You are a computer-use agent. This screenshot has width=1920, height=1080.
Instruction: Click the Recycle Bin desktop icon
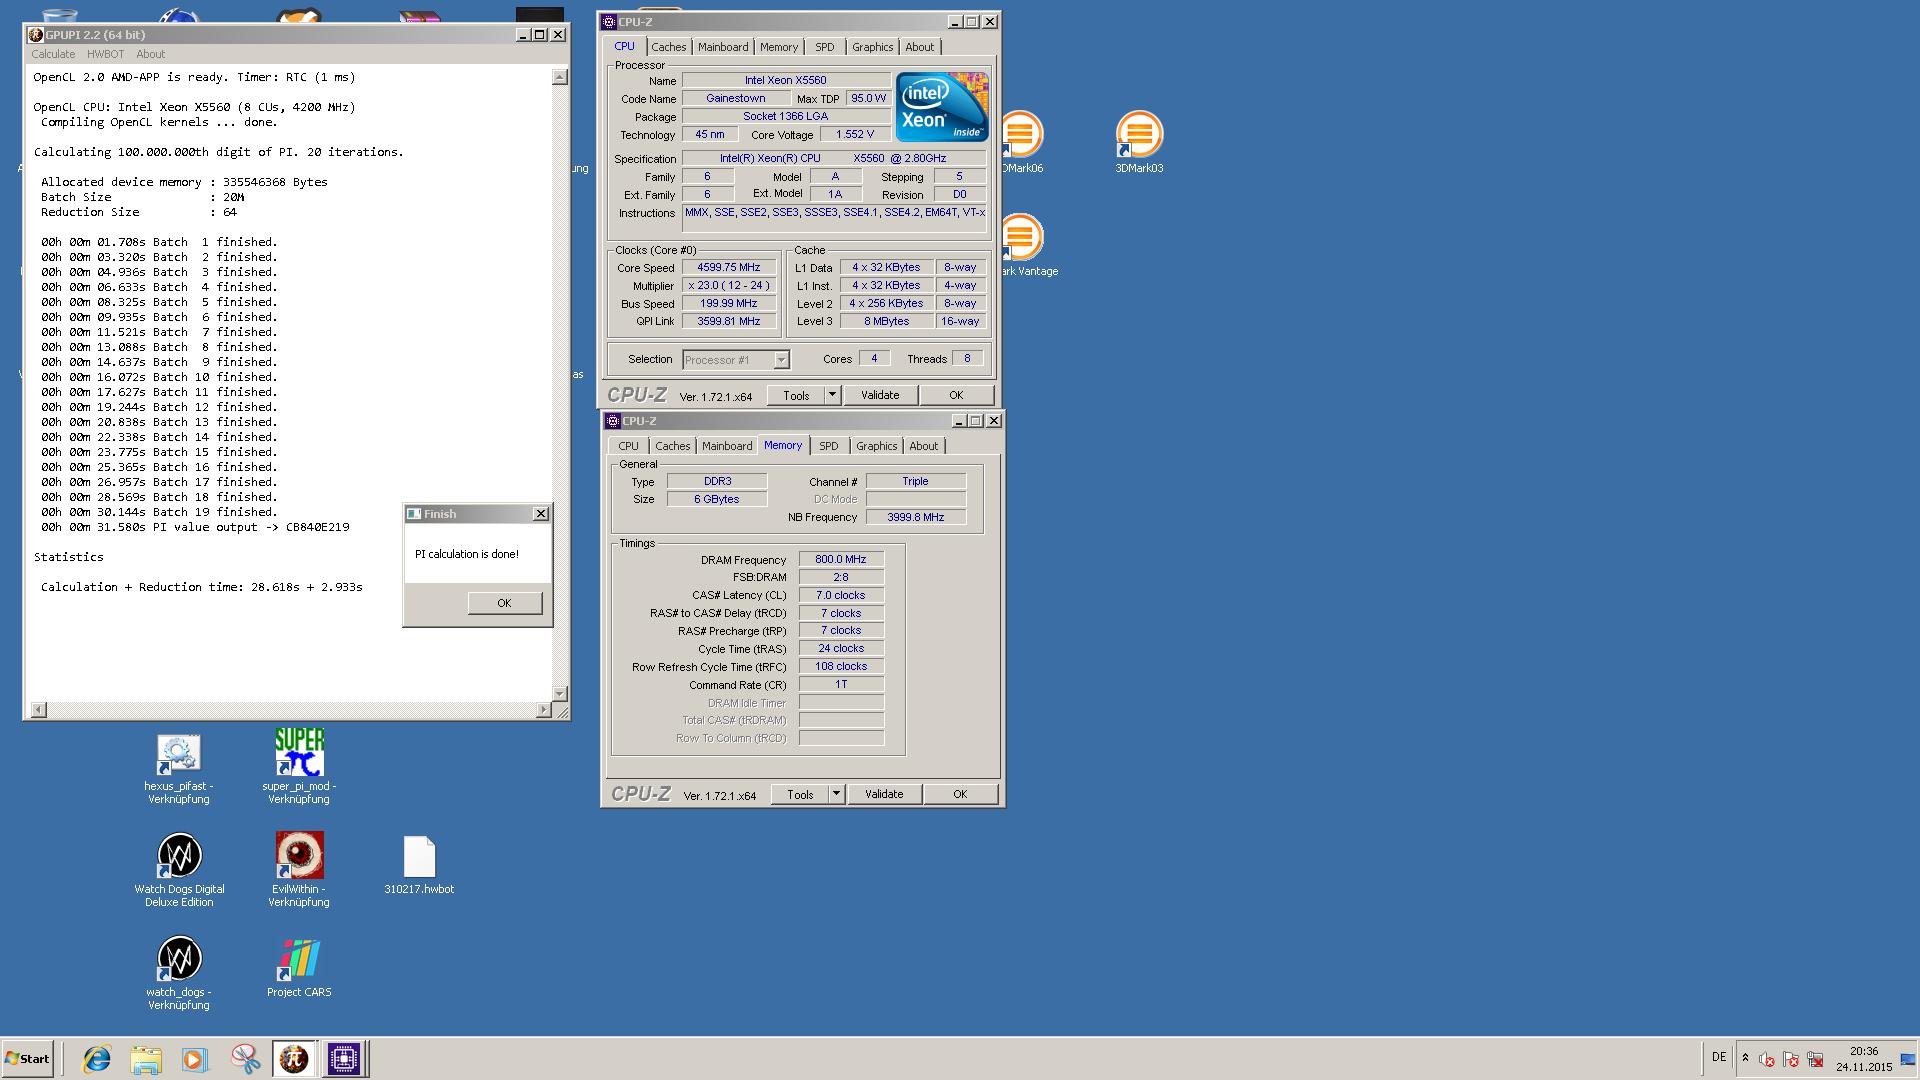60,14
